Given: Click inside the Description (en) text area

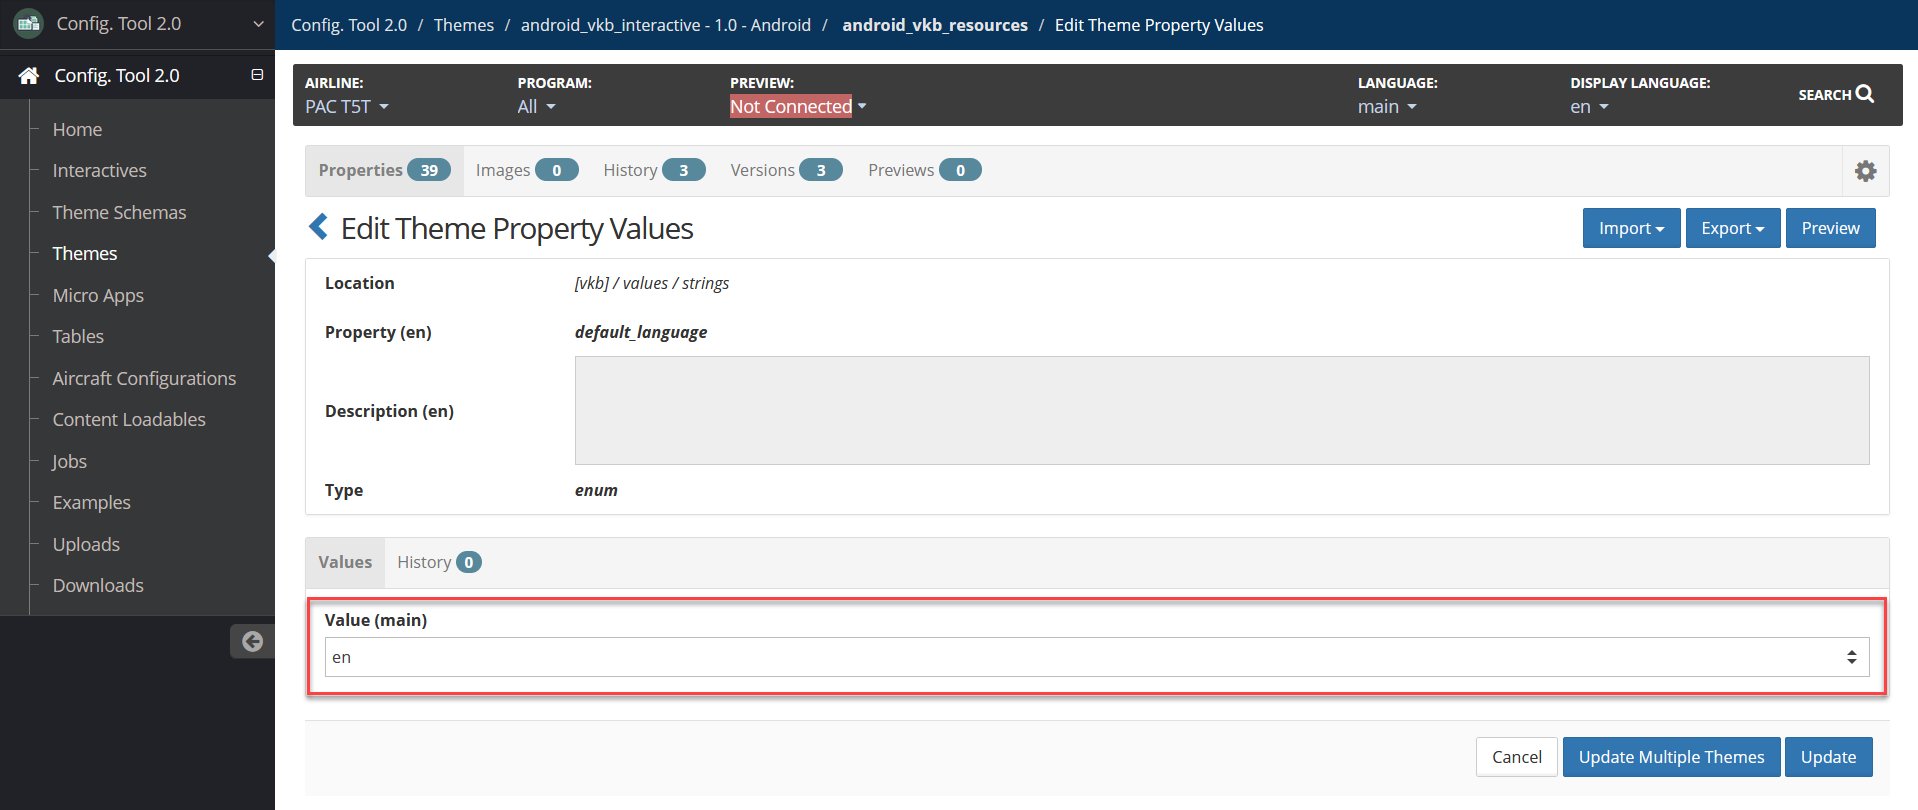Looking at the screenshot, I should point(1221,410).
